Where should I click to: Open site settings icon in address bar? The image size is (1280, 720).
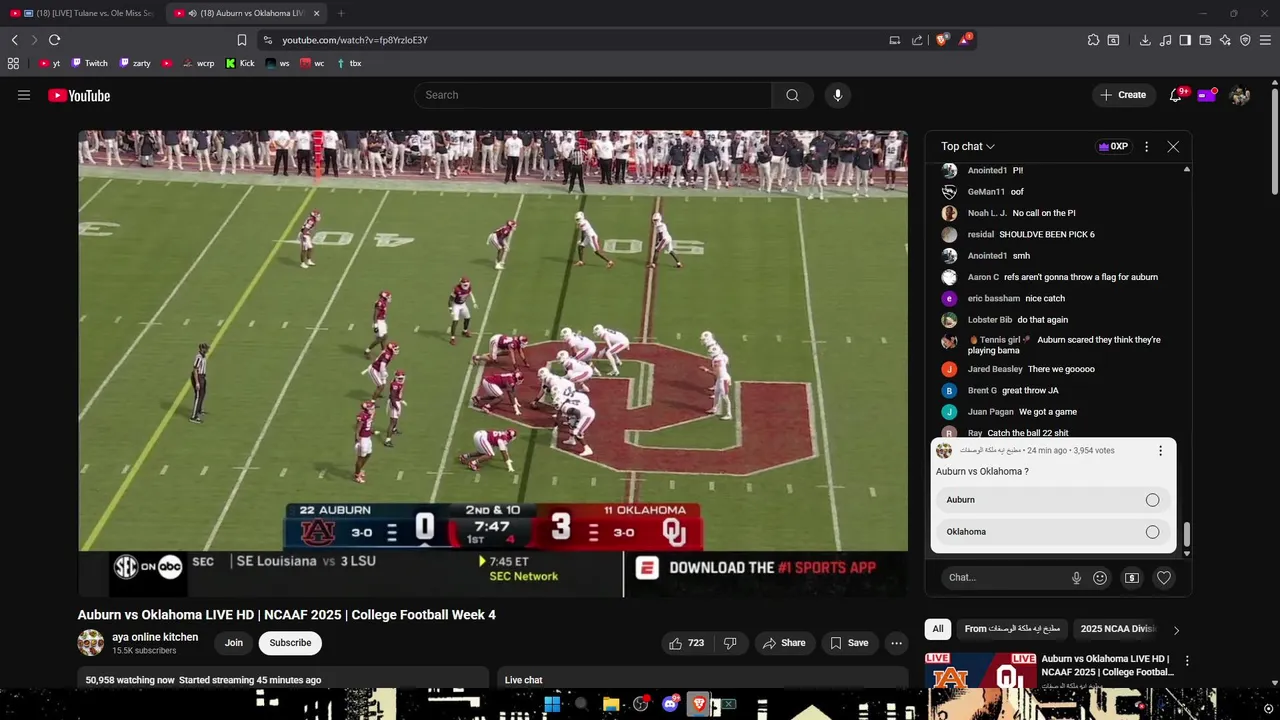pyautogui.click(x=268, y=40)
